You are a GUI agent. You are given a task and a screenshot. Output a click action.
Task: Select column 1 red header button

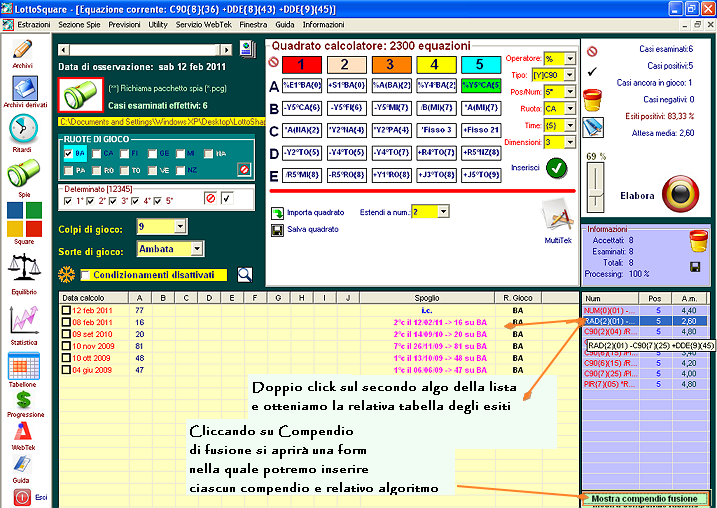[x=302, y=65]
